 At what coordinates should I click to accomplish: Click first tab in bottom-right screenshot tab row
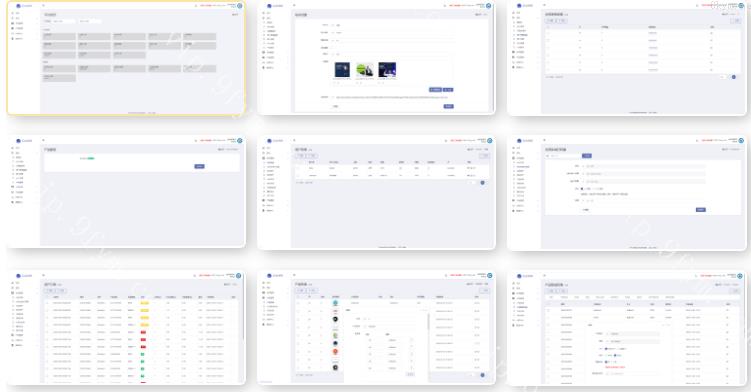point(551,297)
